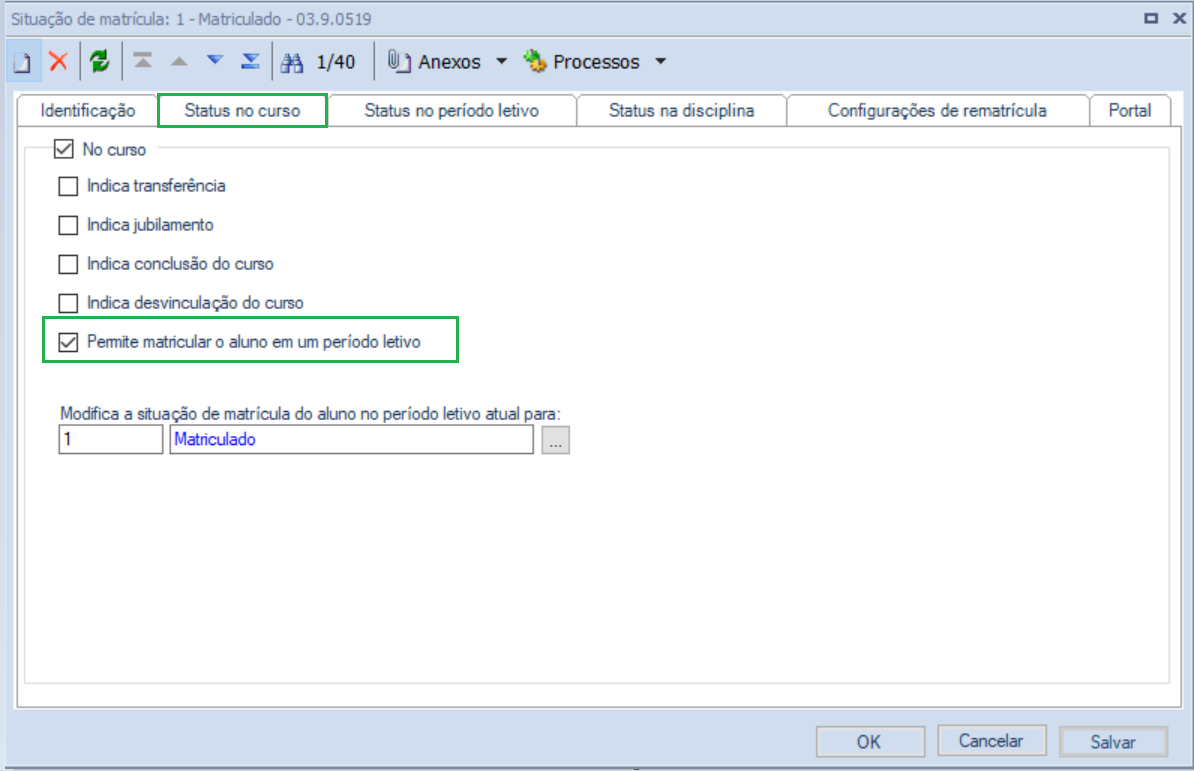
Task: Go to the previous record
Action: 179,61
